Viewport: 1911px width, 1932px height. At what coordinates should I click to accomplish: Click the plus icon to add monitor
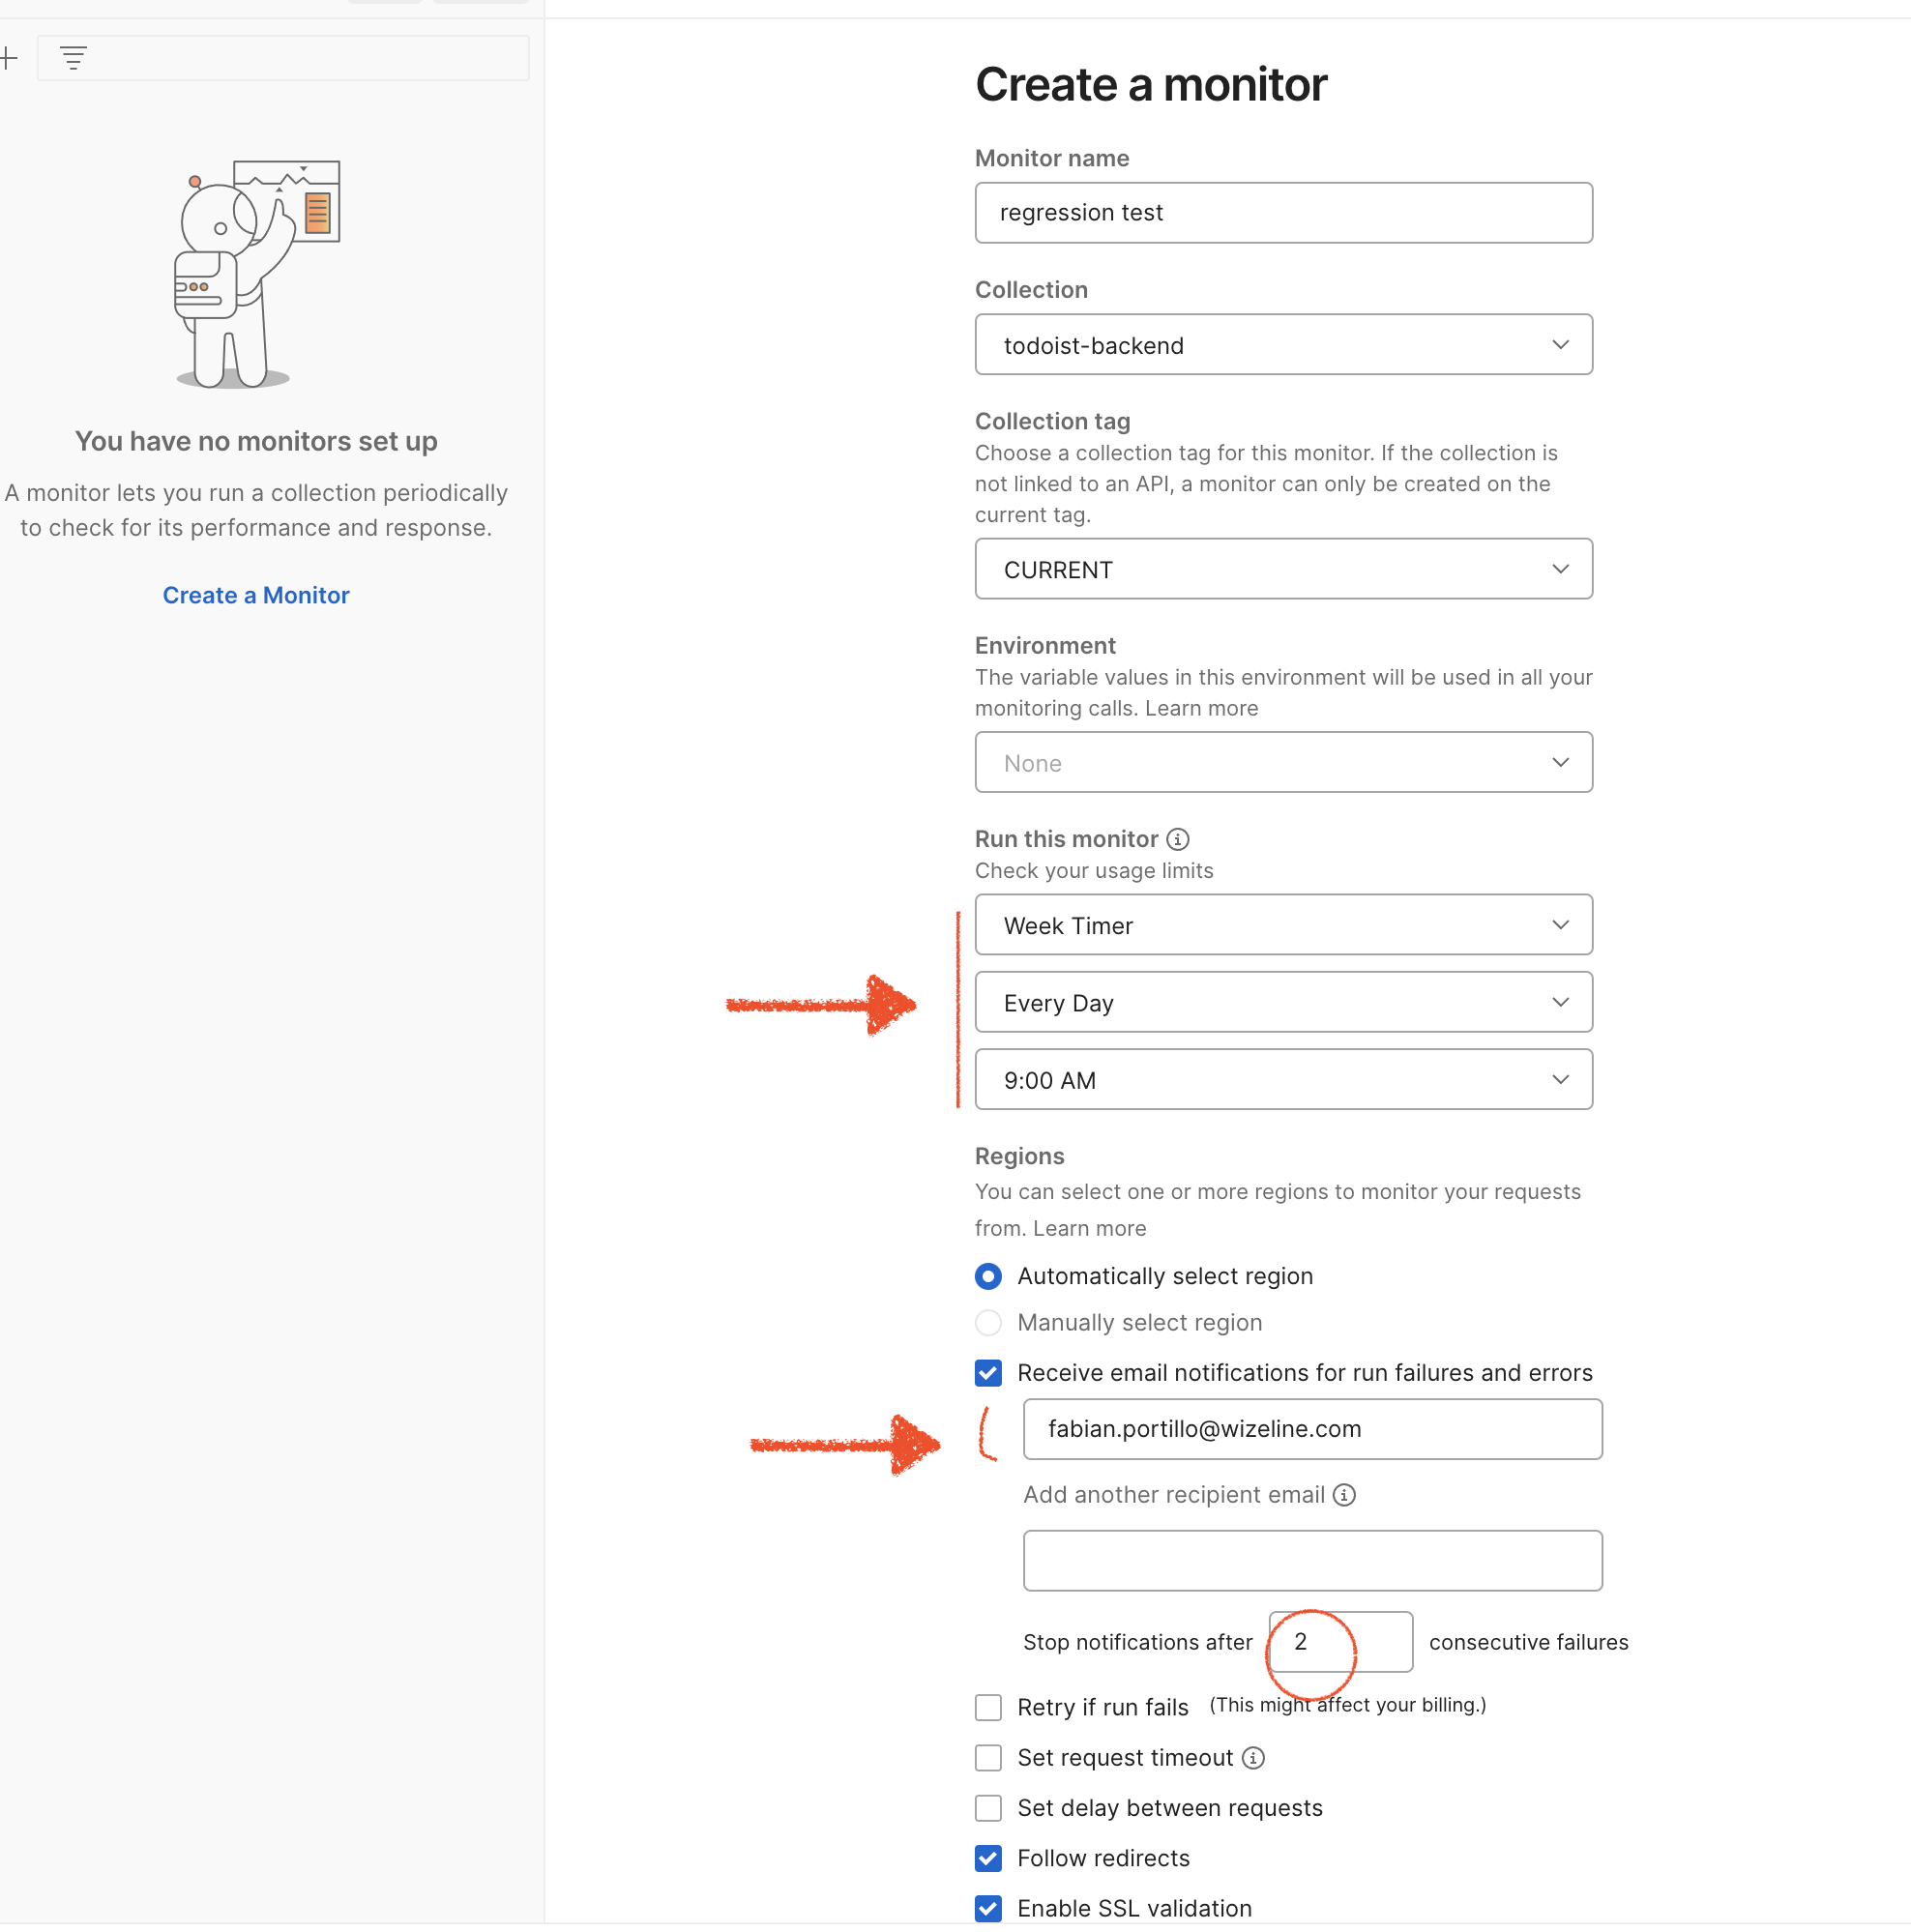pos(9,58)
